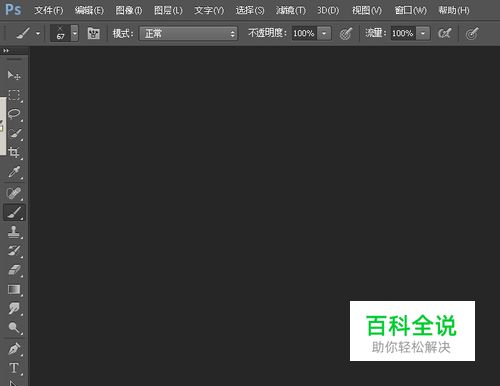Select the Brush tool in toolbox
This screenshot has height=386, width=500.
point(14,213)
